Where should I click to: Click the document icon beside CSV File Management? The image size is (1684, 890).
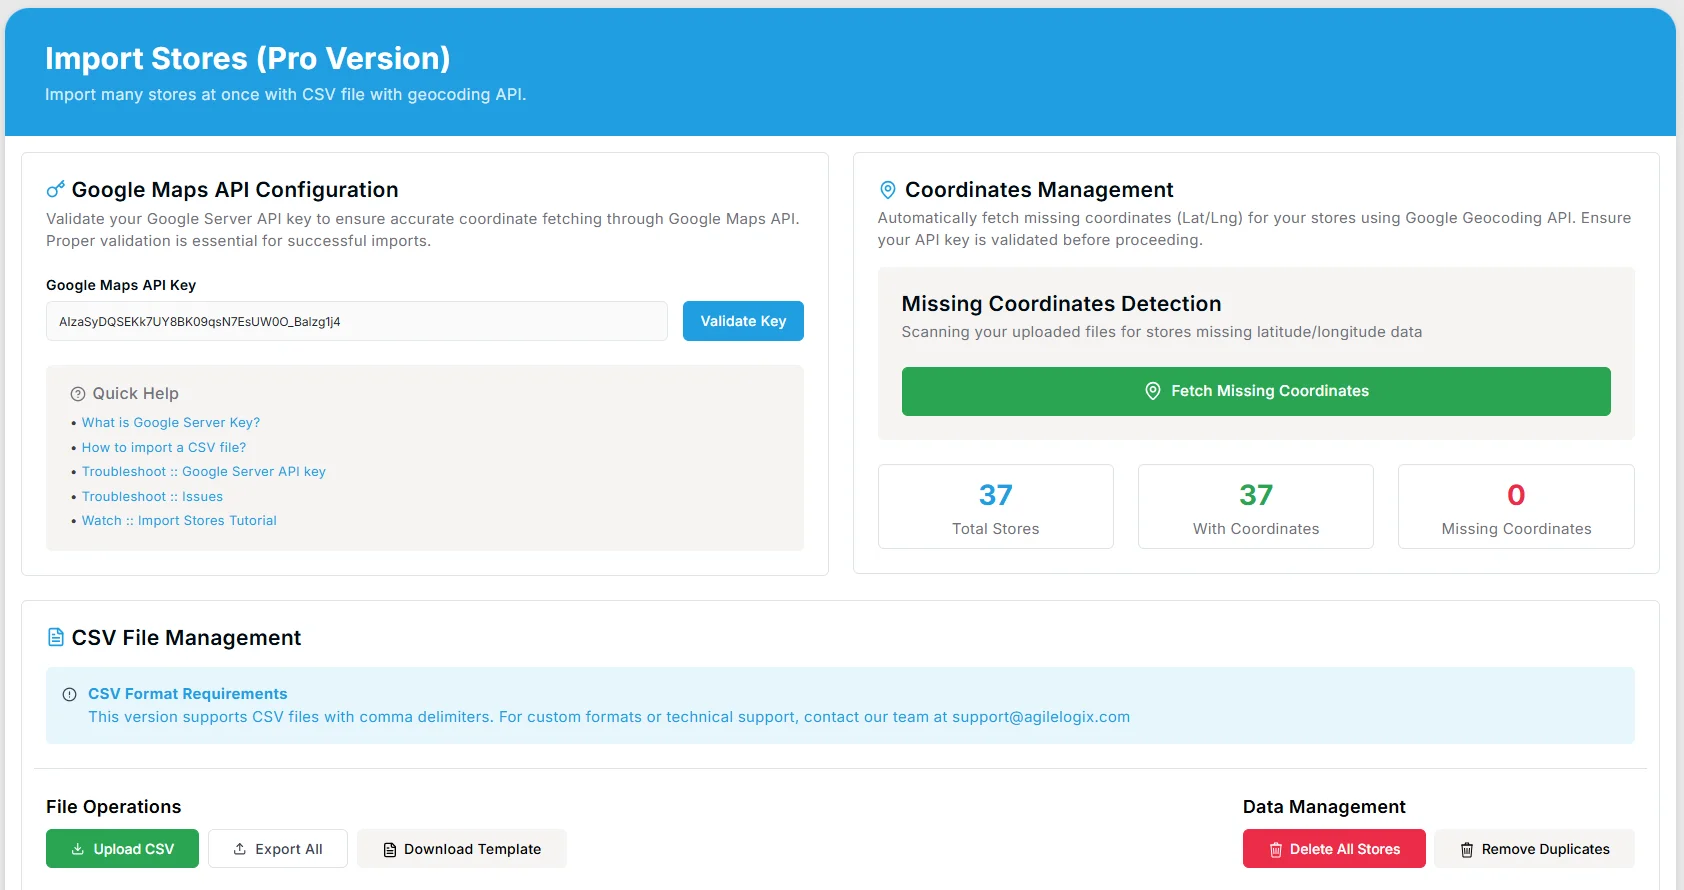point(56,637)
